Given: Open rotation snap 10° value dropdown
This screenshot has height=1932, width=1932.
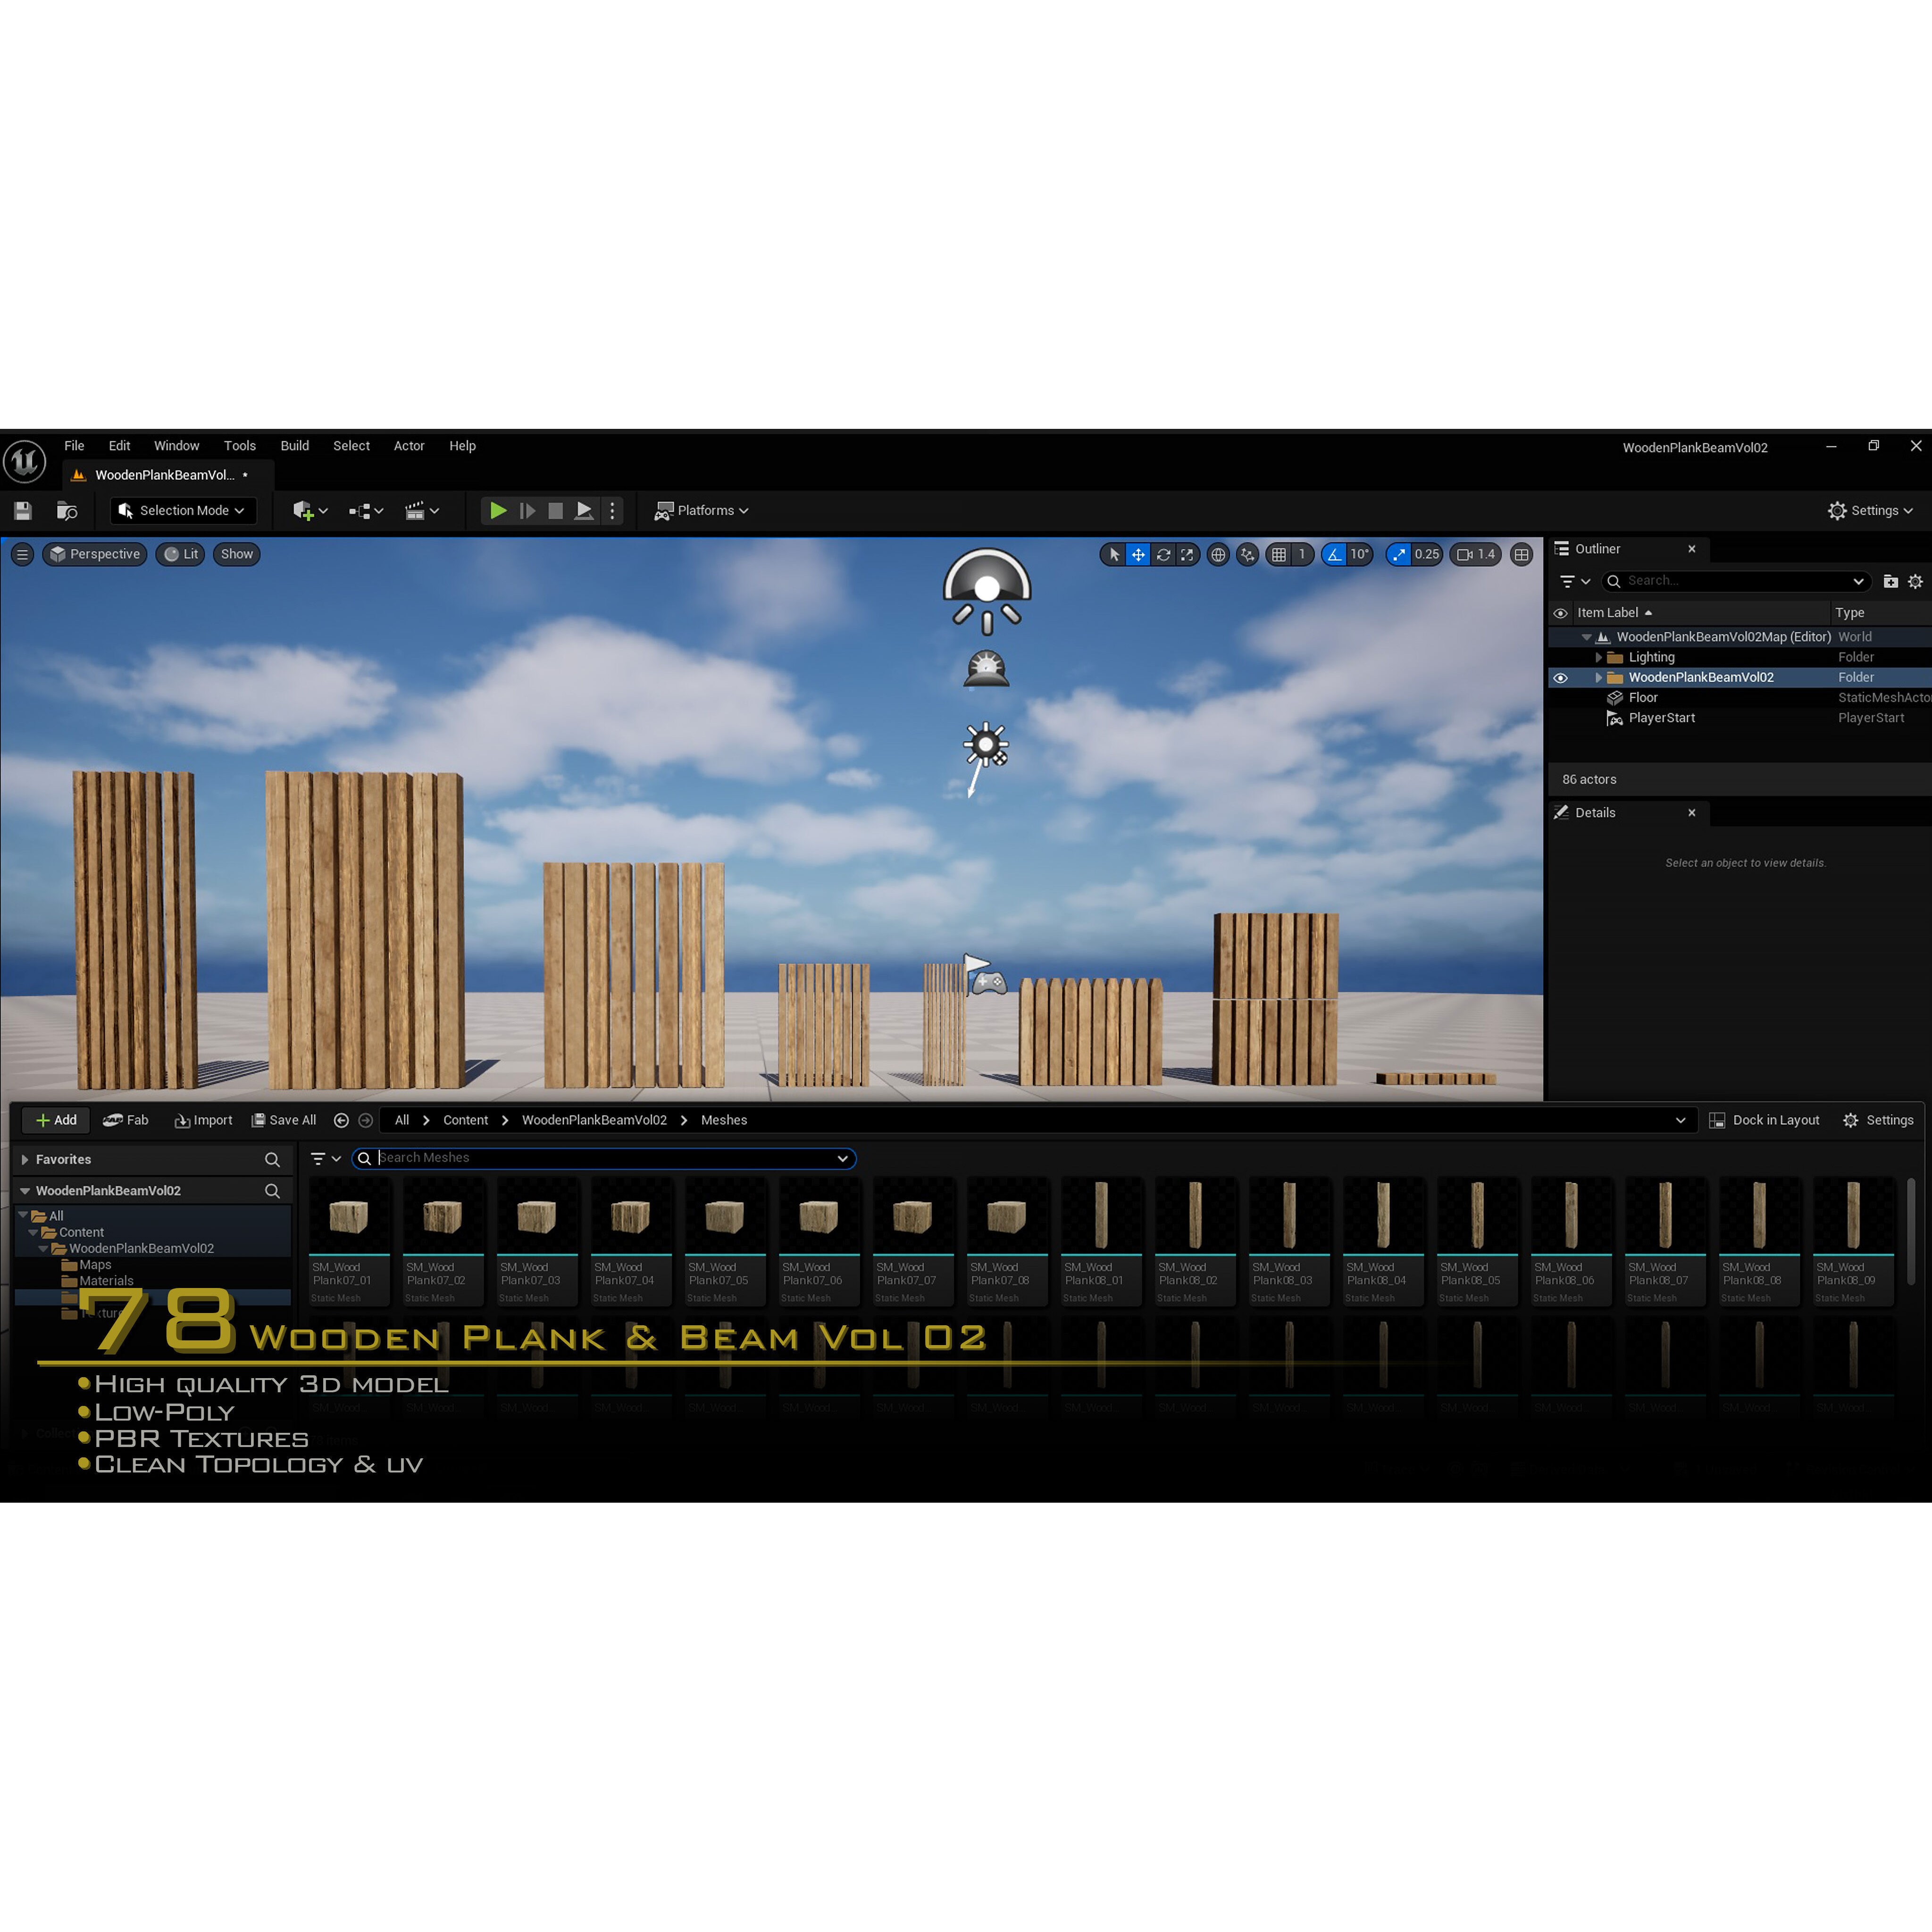Looking at the screenshot, I should click(x=1360, y=554).
